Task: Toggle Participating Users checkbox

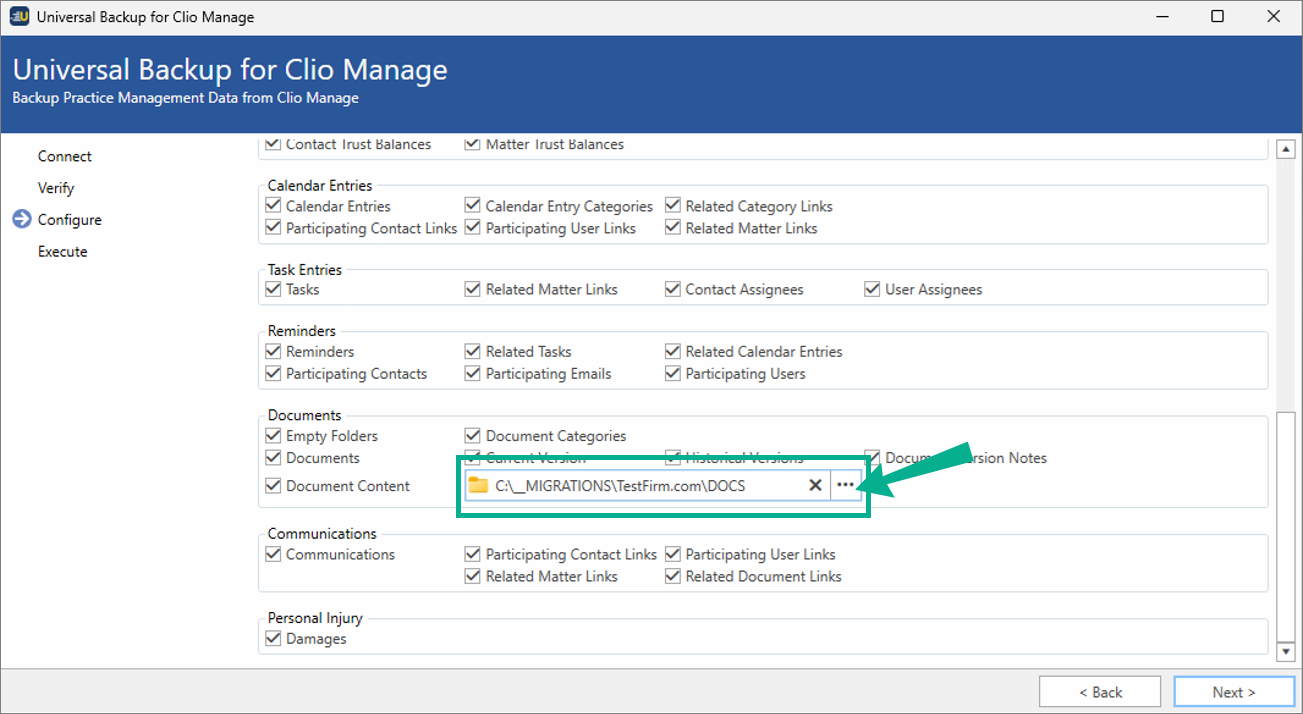Action: click(673, 373)
